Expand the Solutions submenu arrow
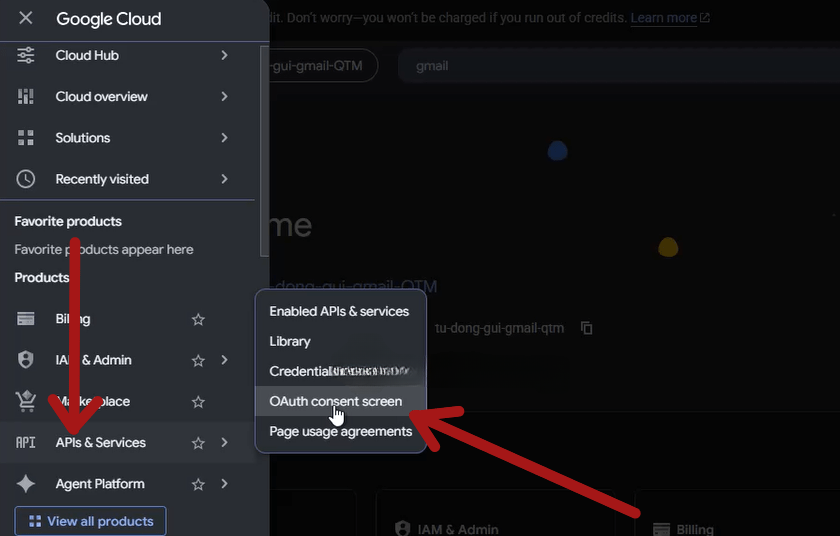Image resolution: width=840 pixels, height=536 pixels. (224, 138)
